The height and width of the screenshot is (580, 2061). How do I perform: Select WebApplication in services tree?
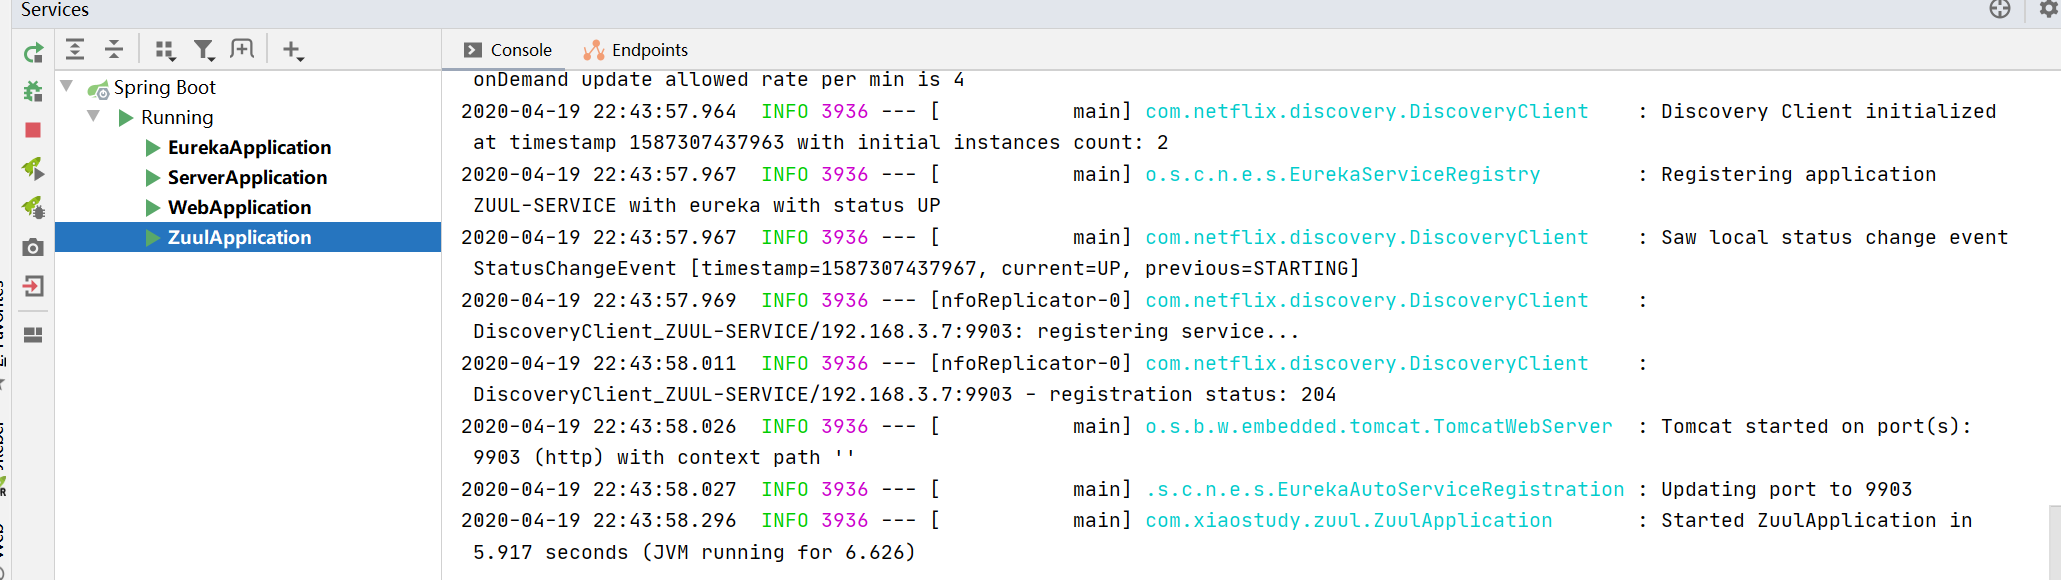(x=239, y=207)
